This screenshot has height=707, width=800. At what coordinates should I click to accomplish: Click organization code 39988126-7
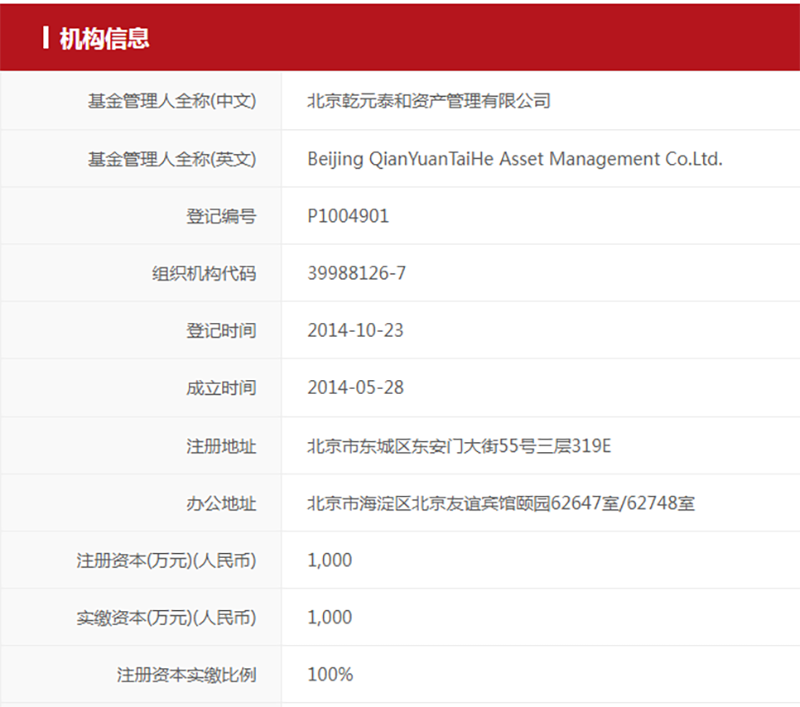pos(357,273)
